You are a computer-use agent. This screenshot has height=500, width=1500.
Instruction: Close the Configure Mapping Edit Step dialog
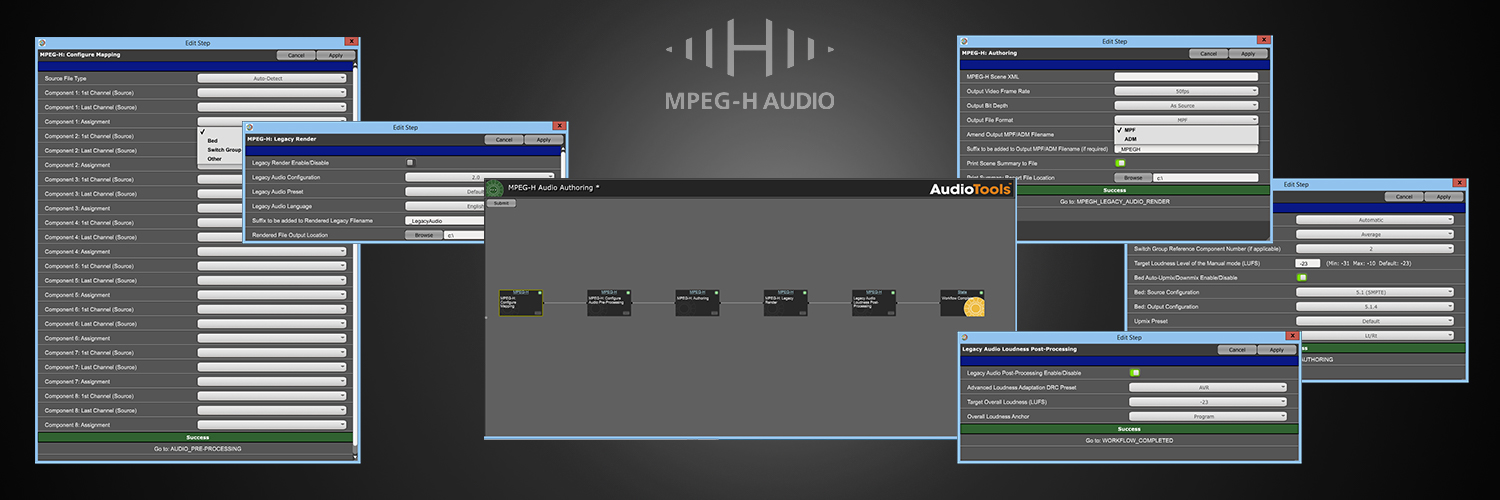pyautogui.click(x=351, y=42)
